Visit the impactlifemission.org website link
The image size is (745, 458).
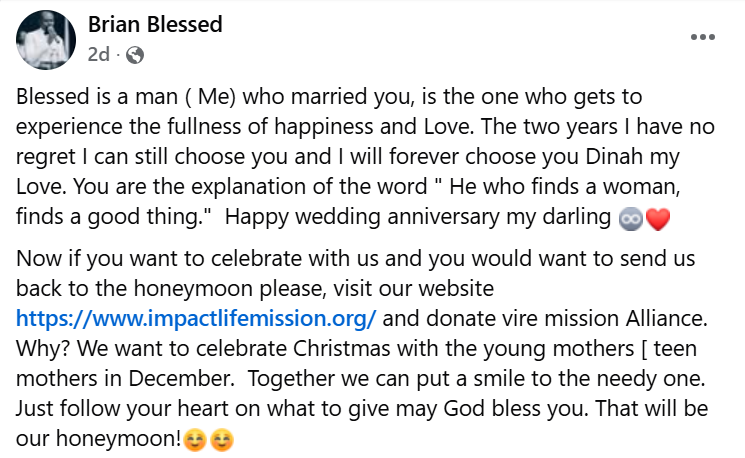(196, 320)
